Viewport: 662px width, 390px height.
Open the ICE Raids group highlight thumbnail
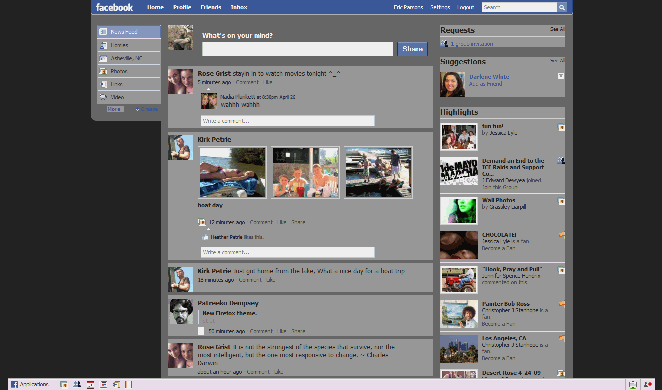click(x=459, y=171)
